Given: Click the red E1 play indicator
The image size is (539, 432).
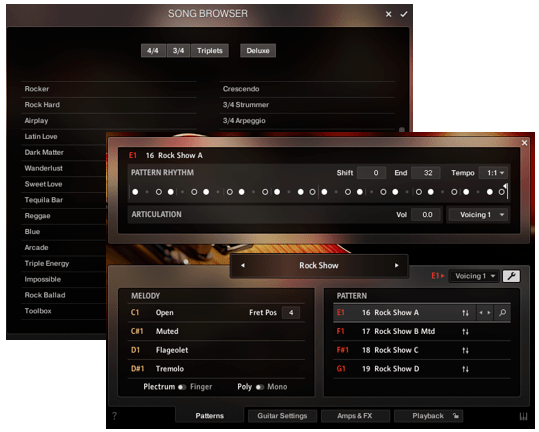Looking at the screenshot, I should pos(438,276).
